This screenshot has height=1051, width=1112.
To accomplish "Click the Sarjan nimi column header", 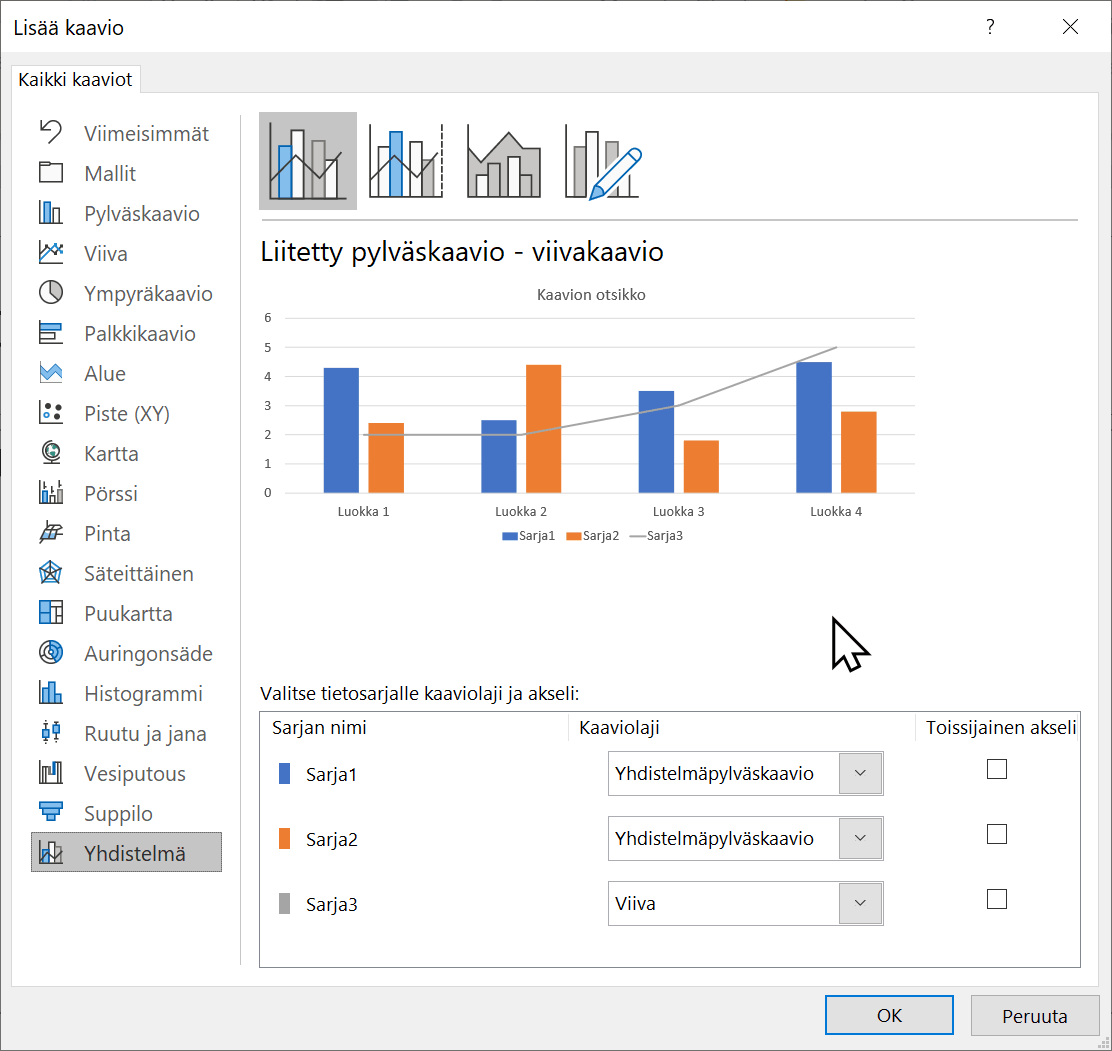I will point(319,728).
